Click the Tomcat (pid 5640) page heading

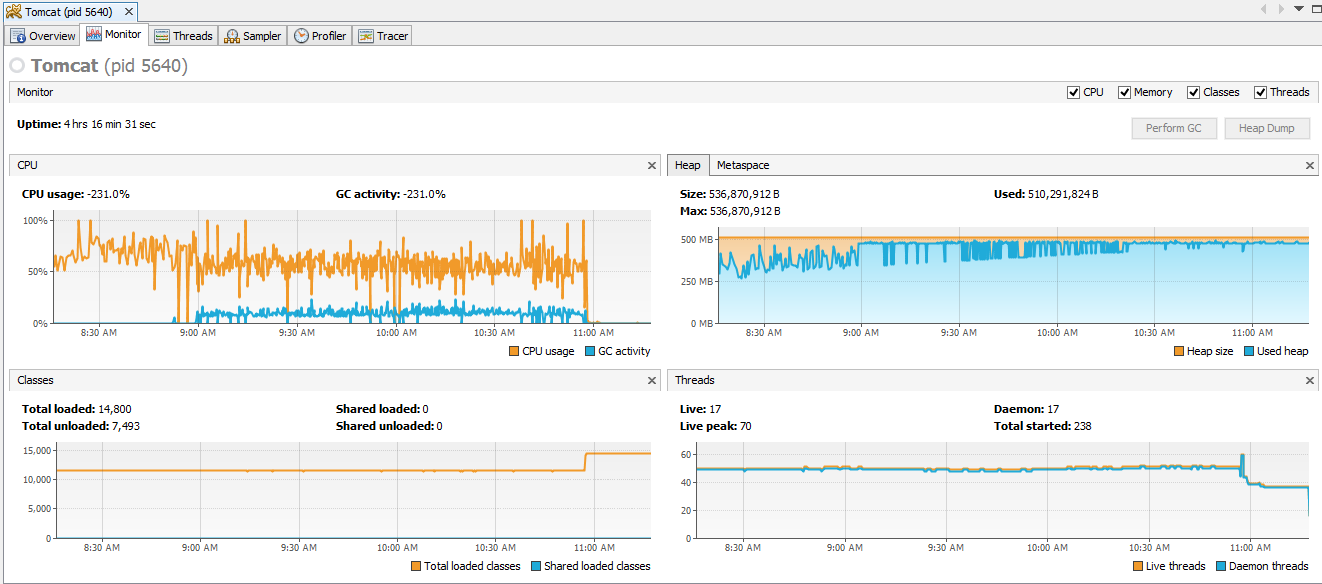[x=109, y=65]
